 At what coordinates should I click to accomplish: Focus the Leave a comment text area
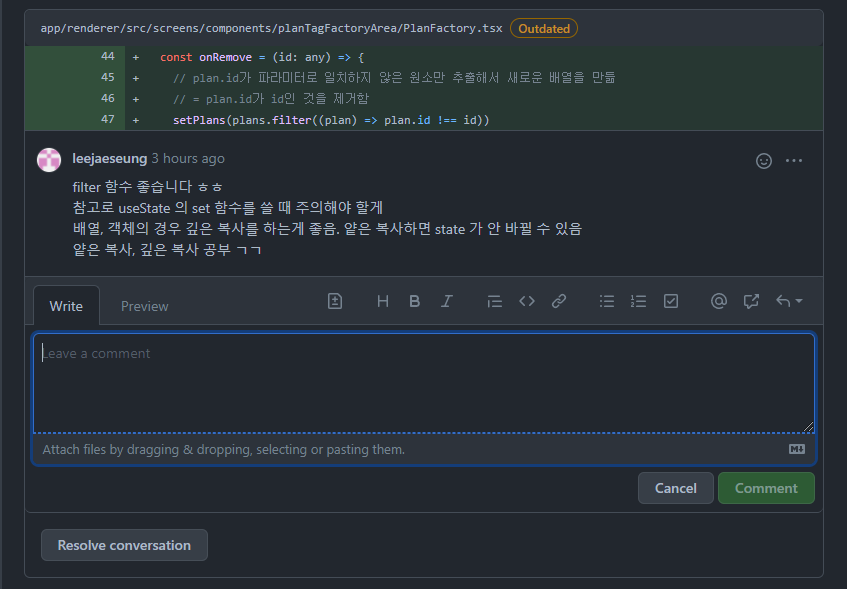424,383
